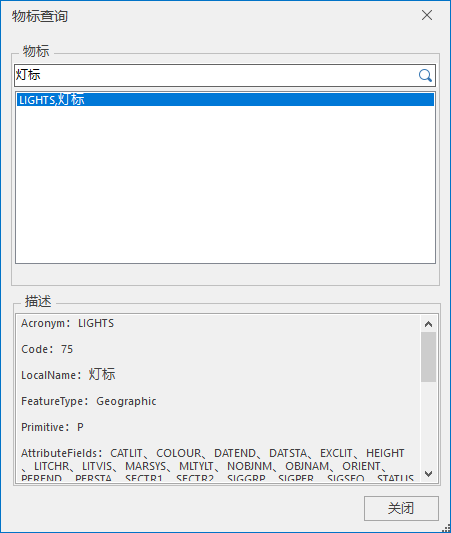Click the 物标查询 title bar text
The height and width of the screenshot is (533, 451).
click(x=40, y=16)
